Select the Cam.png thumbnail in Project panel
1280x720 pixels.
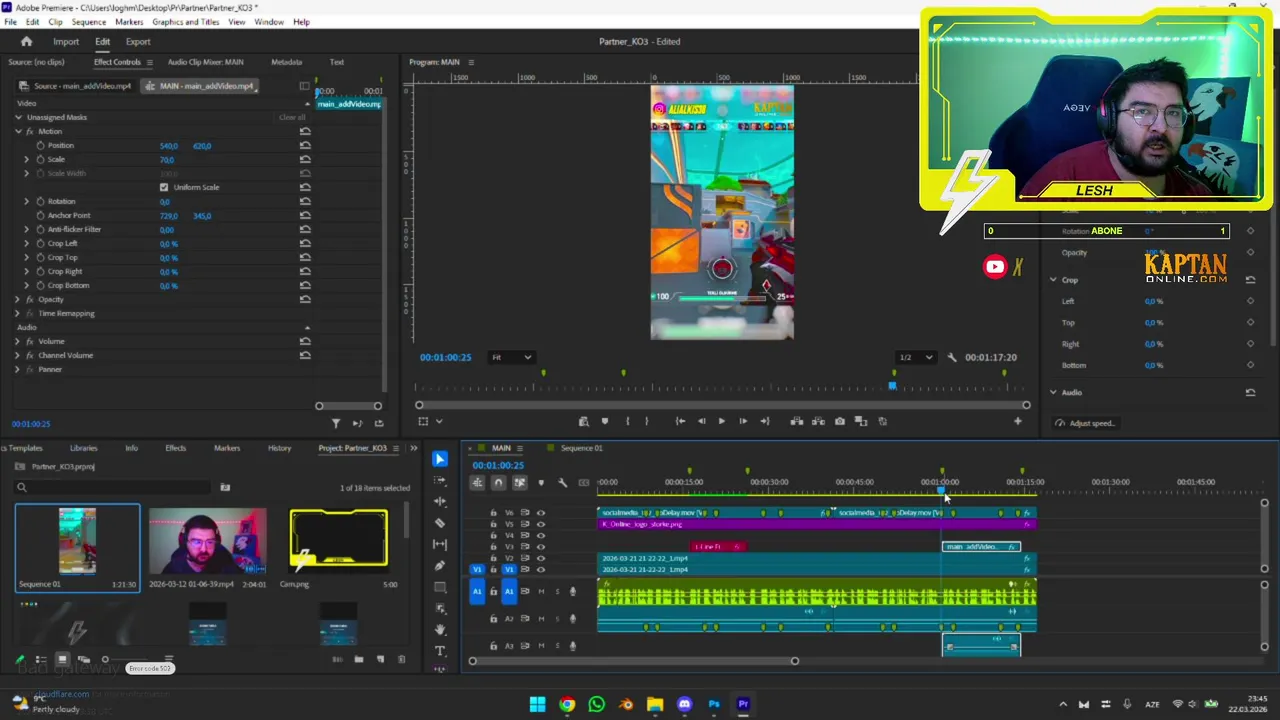tap(338, 539)
